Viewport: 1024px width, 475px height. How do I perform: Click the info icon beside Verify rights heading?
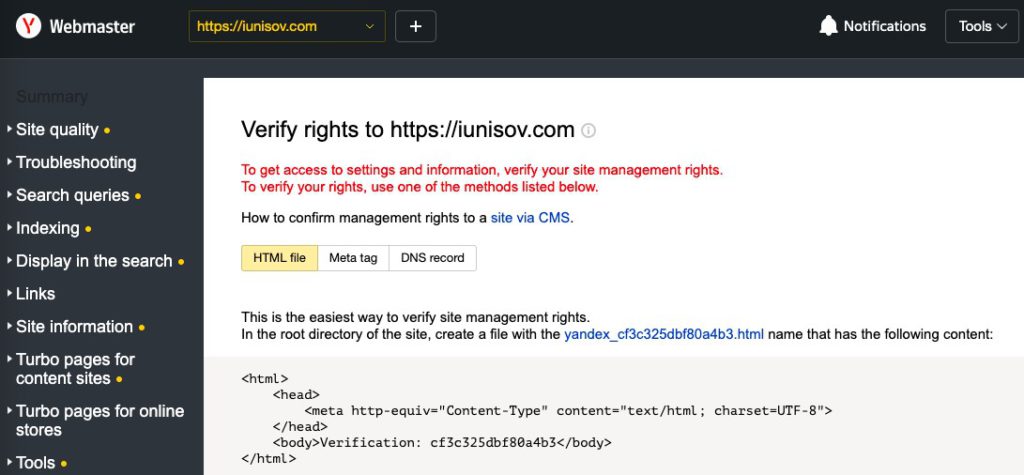coord(588,130)
